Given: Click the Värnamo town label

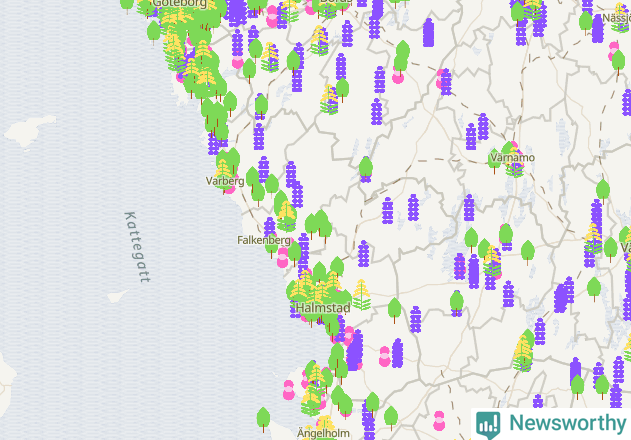Looking at the screenshot, I should click(x=512, y=157).
